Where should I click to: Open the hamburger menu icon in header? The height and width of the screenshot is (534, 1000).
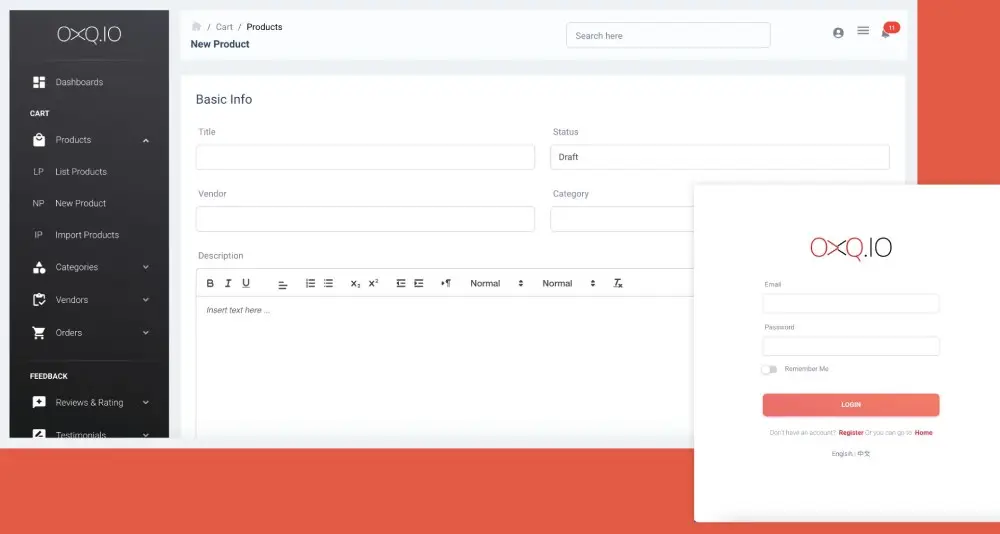(863, 30)
